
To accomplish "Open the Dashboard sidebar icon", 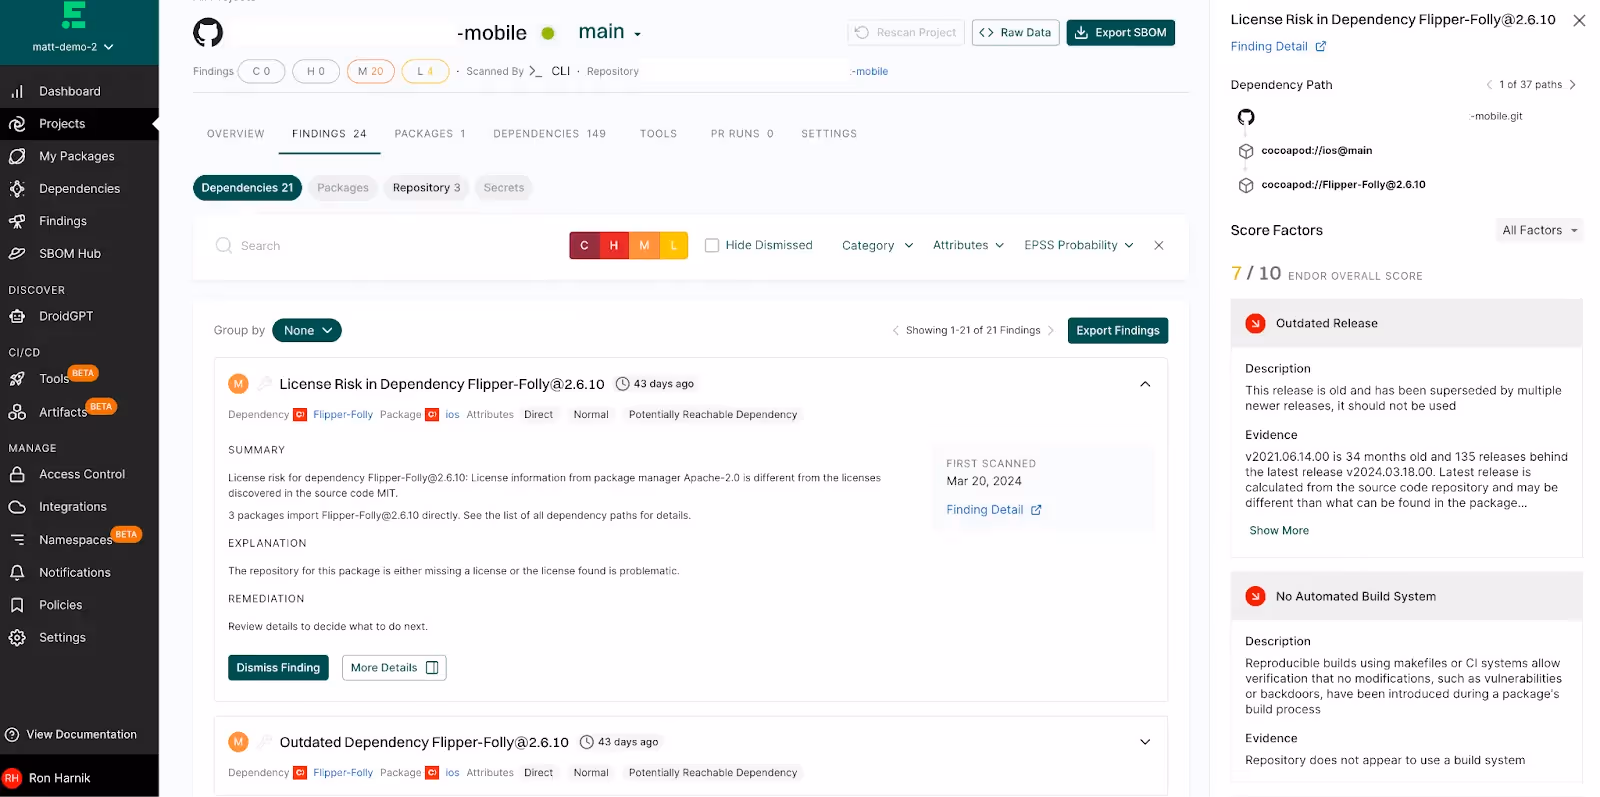I will pos(17,91).
